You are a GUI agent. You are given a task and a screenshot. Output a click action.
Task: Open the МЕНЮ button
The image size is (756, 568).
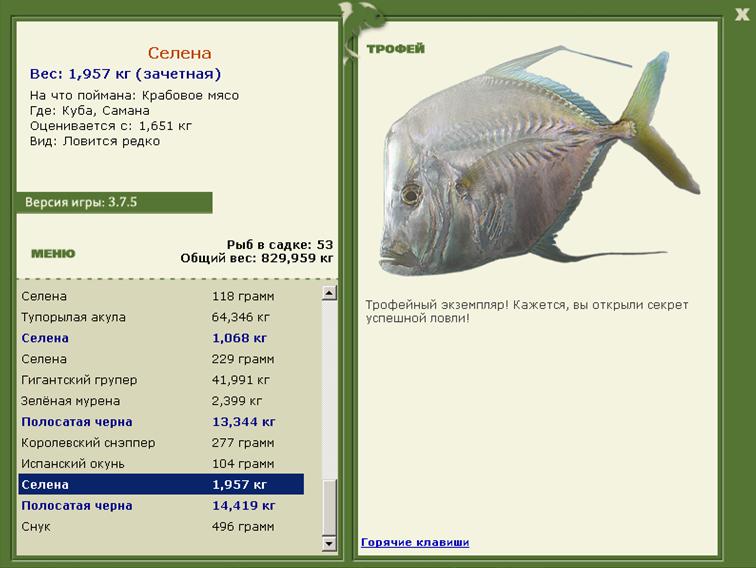(x=52, y=253)
